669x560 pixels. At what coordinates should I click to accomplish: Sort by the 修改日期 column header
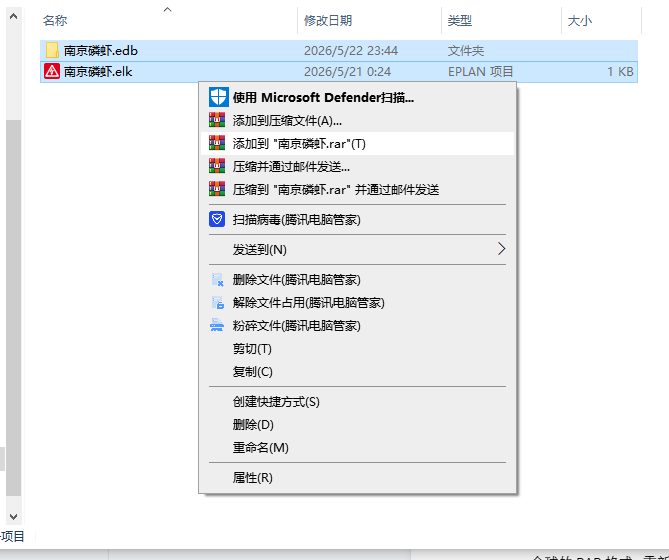(x=328, y=20)
